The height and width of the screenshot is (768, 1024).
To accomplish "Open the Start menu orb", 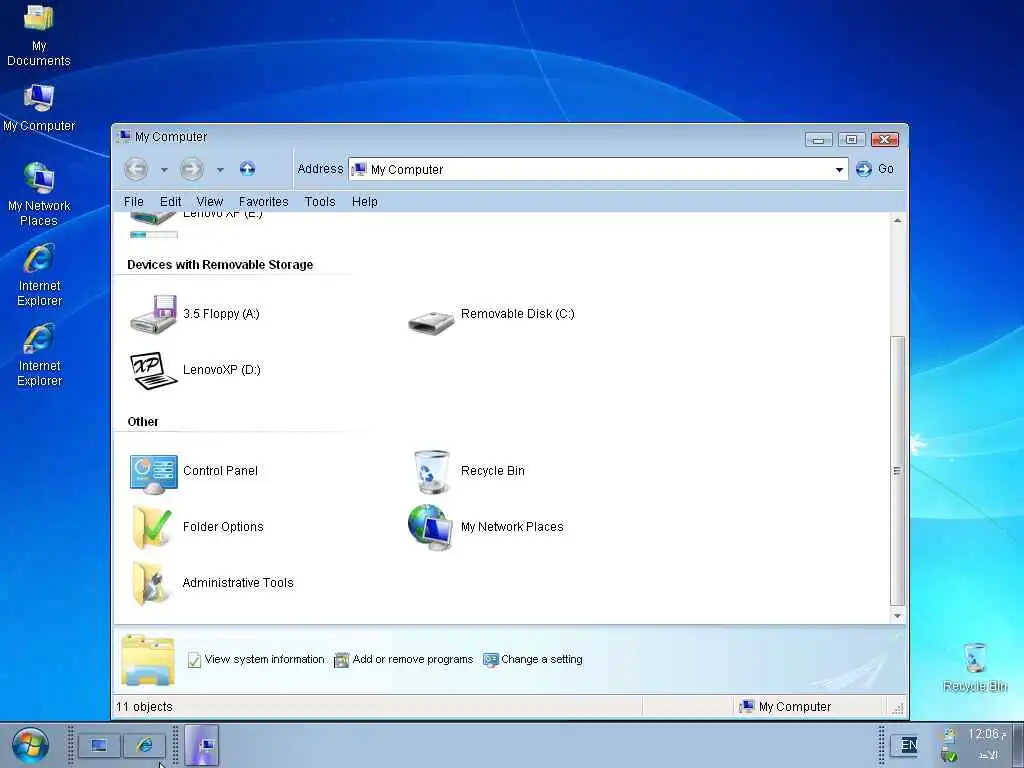I will 30,745.
